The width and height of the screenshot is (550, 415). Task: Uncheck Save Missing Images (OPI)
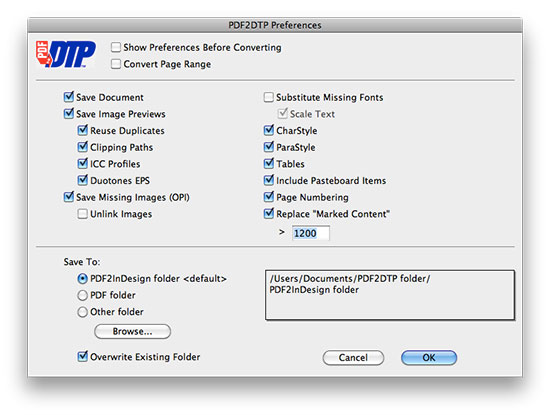pos(69,197)
